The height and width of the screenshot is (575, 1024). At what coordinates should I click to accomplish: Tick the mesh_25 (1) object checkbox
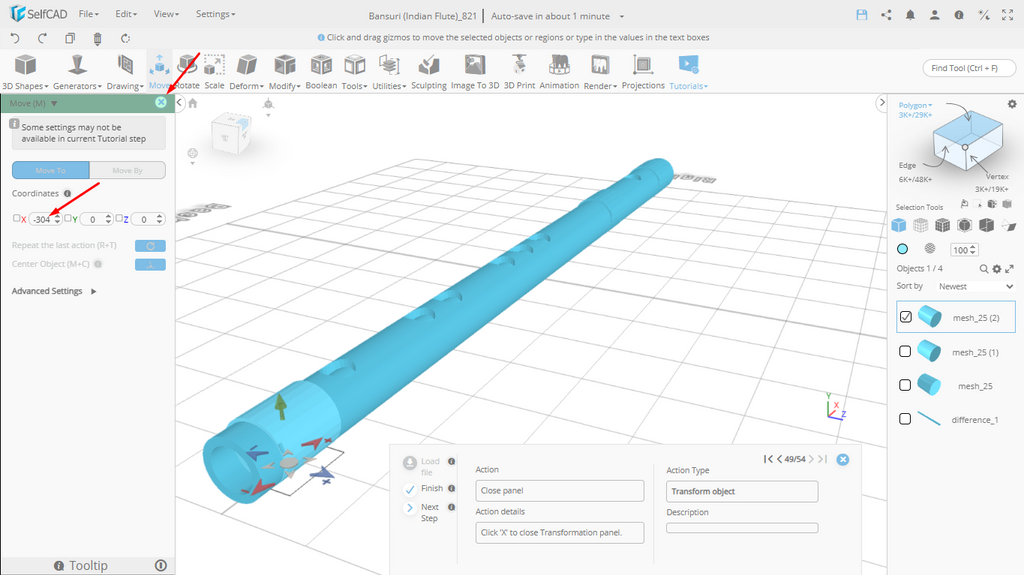pyautogui.click(x=905, y=352)
